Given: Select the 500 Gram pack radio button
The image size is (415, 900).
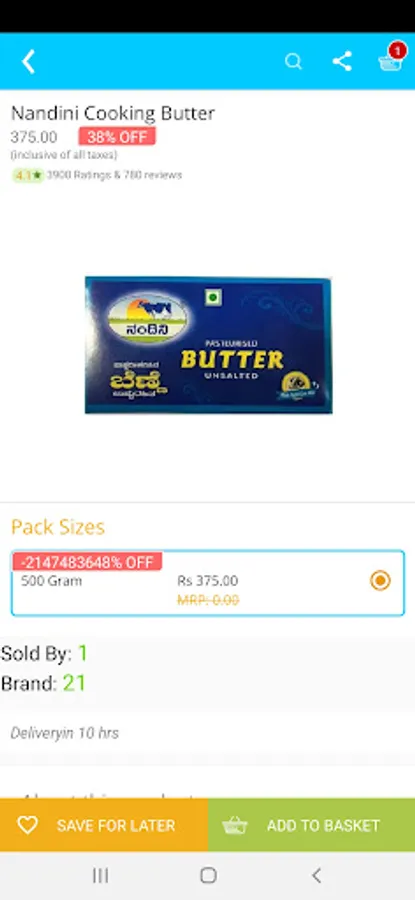Looking at the screenshot, I should (380, 581).
